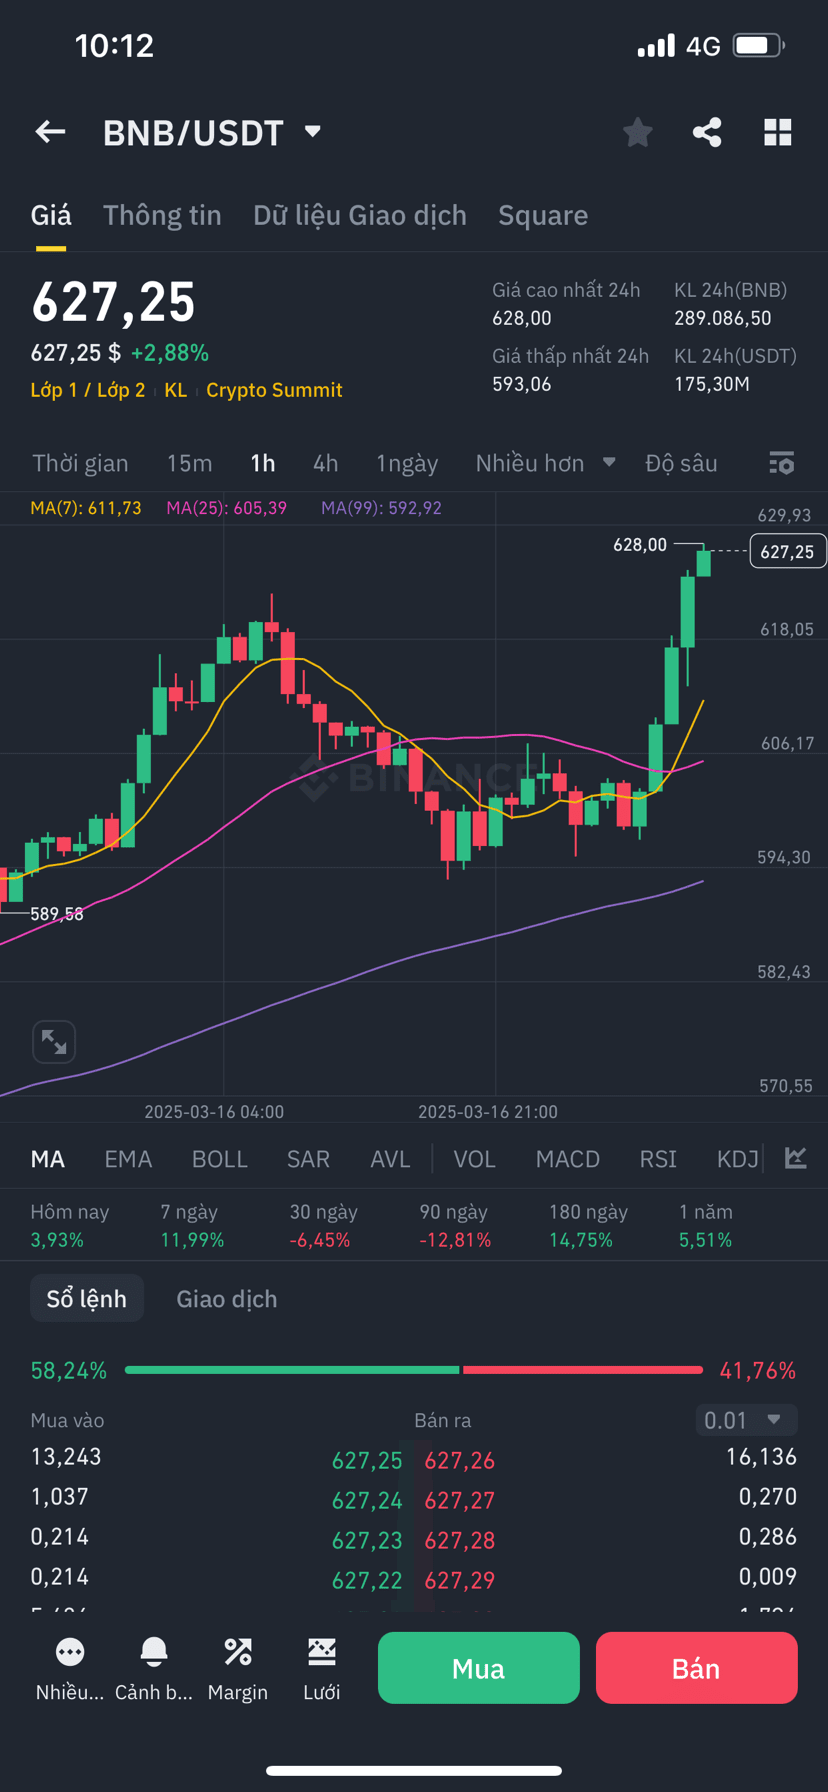Toggle the KDJ sub-indicator

[738, 1158]
